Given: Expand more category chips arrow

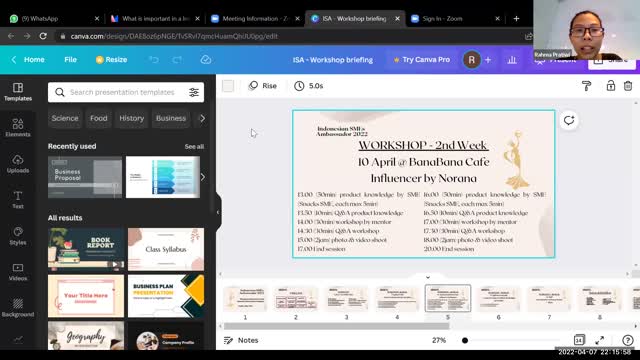Looking at the screenshot, I should tap(202, 118).
